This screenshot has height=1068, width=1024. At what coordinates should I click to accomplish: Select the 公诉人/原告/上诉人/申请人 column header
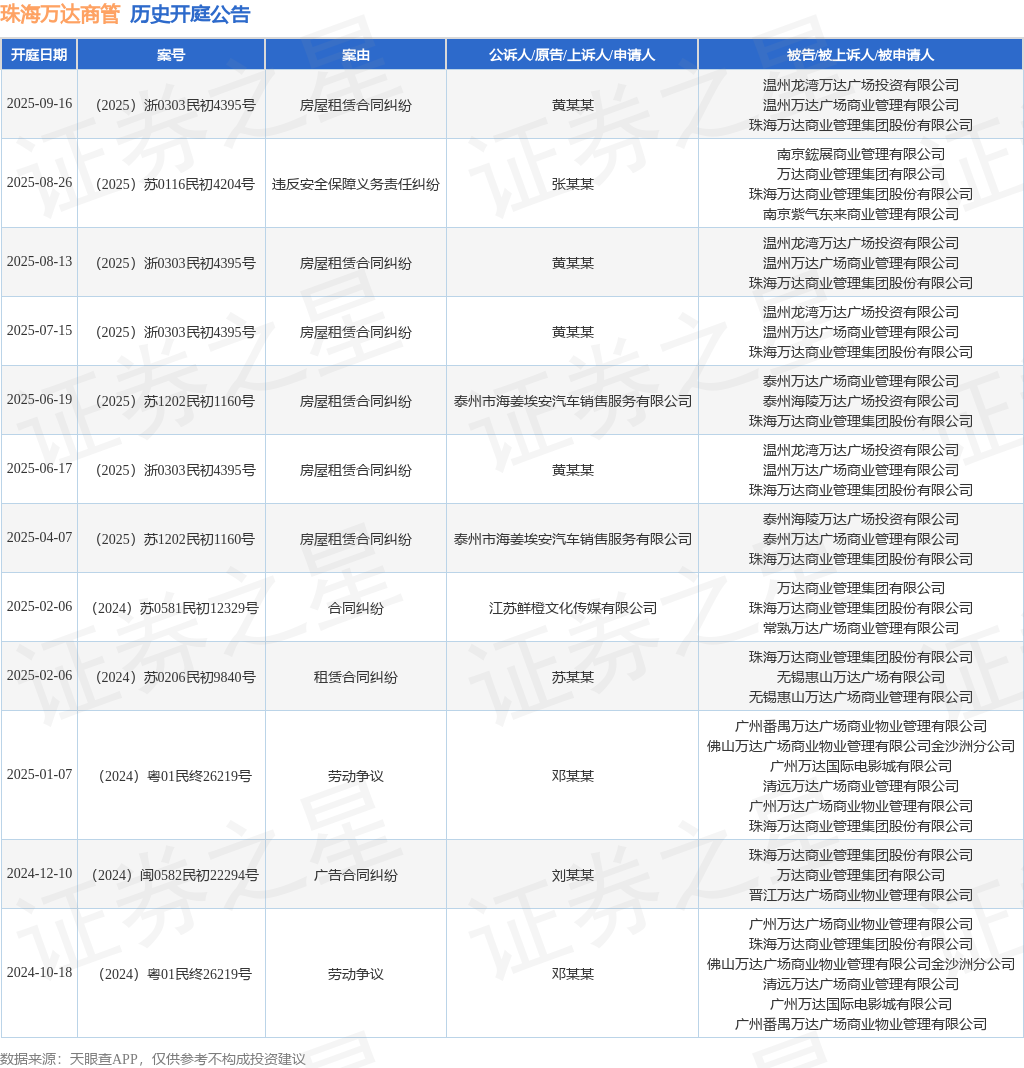[x=572, y=54]
